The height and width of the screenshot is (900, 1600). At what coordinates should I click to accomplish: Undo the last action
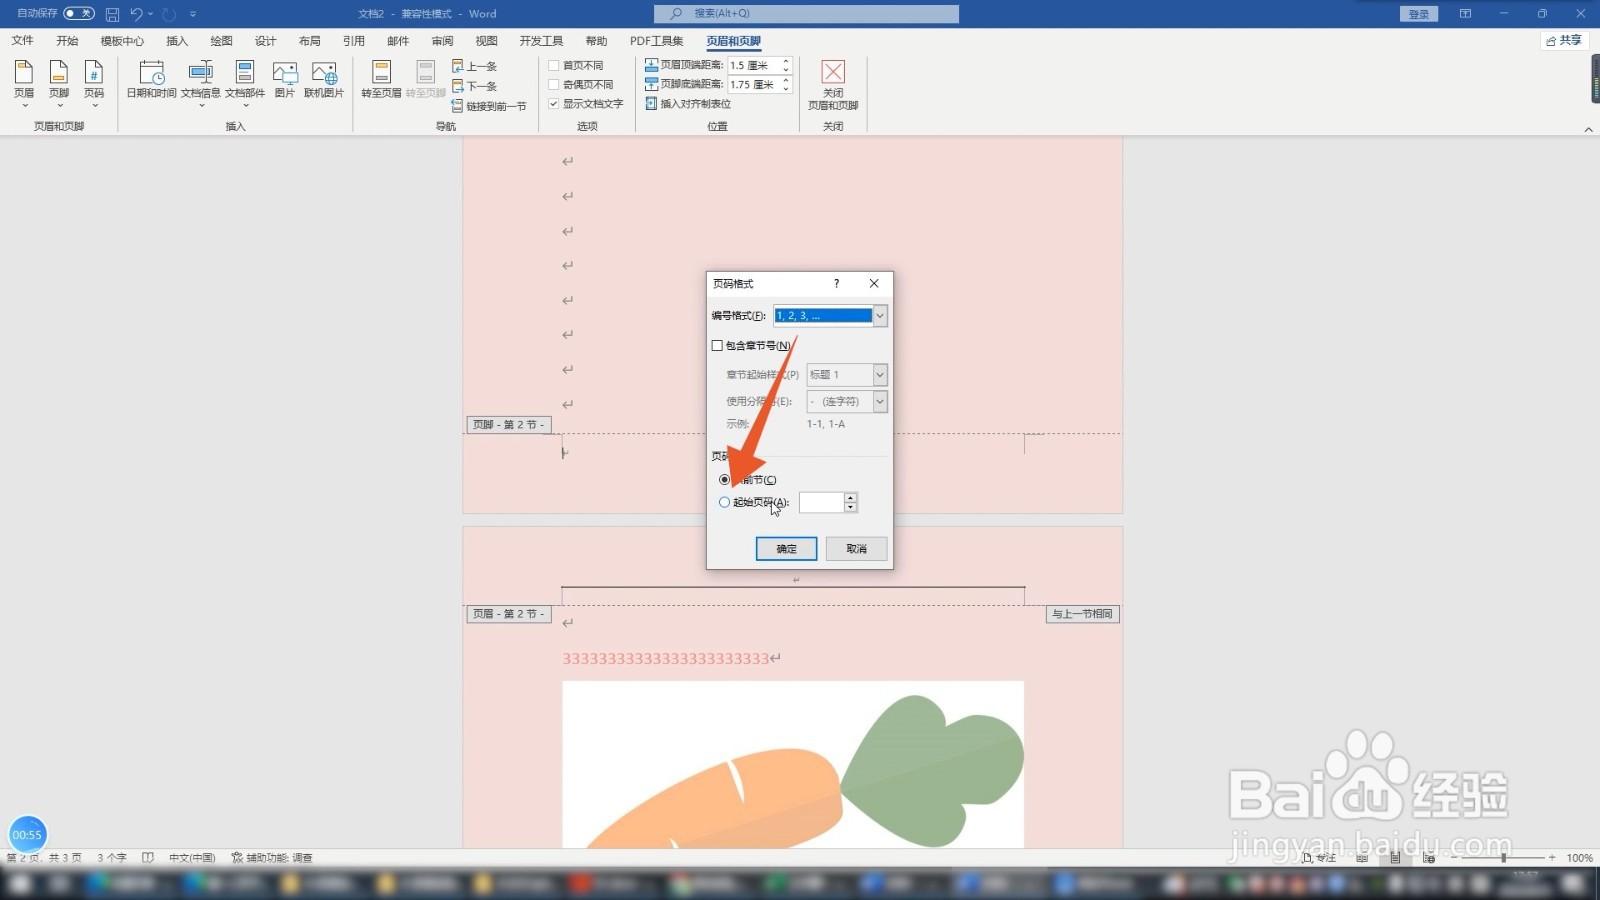tap(136, 14)
